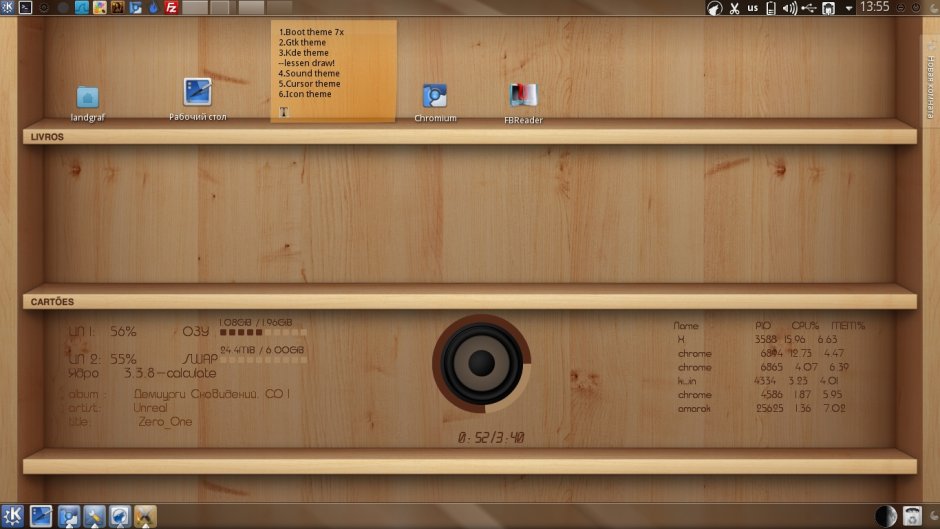Open the Рабочий стол desktop folder icon
The image size is (940, 529).
point(197,93)
